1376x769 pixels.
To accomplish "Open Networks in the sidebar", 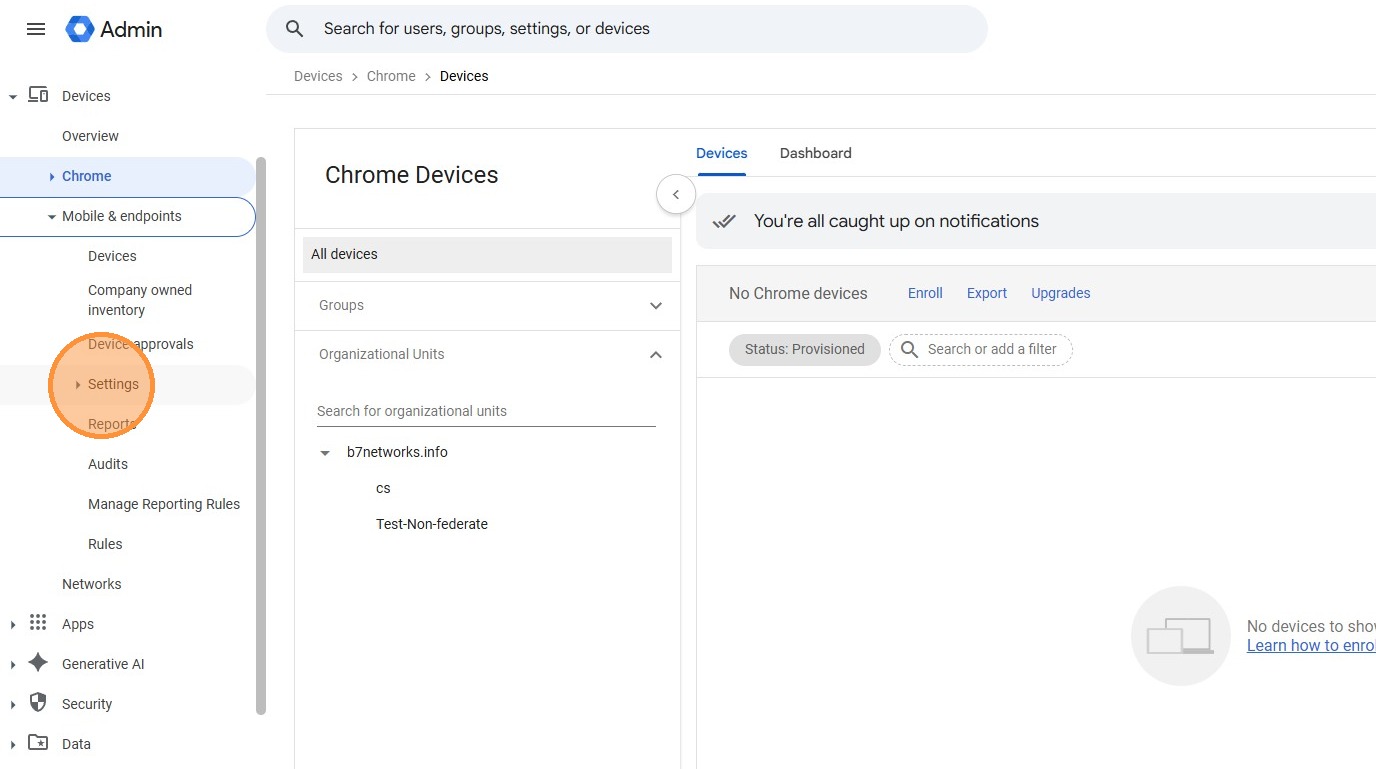I will pos(91,584).
